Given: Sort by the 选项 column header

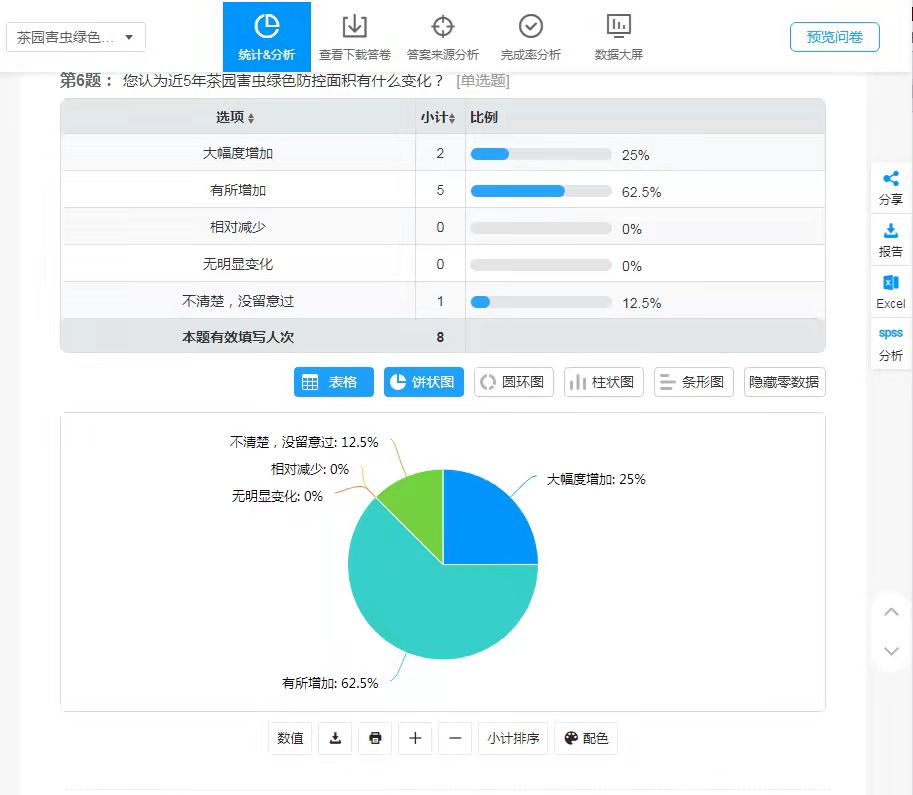Looking at the screenshot, I should coord(235,117).
